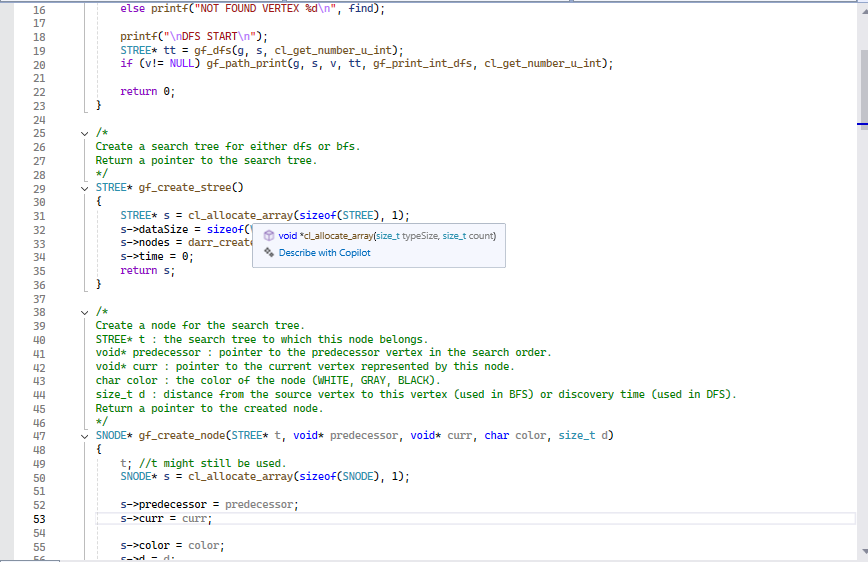Screen dimensions: 868x562
Task: Click 'gf_create_node' function name on line 47
Action: pyautogui.click(x=182, y=436)
